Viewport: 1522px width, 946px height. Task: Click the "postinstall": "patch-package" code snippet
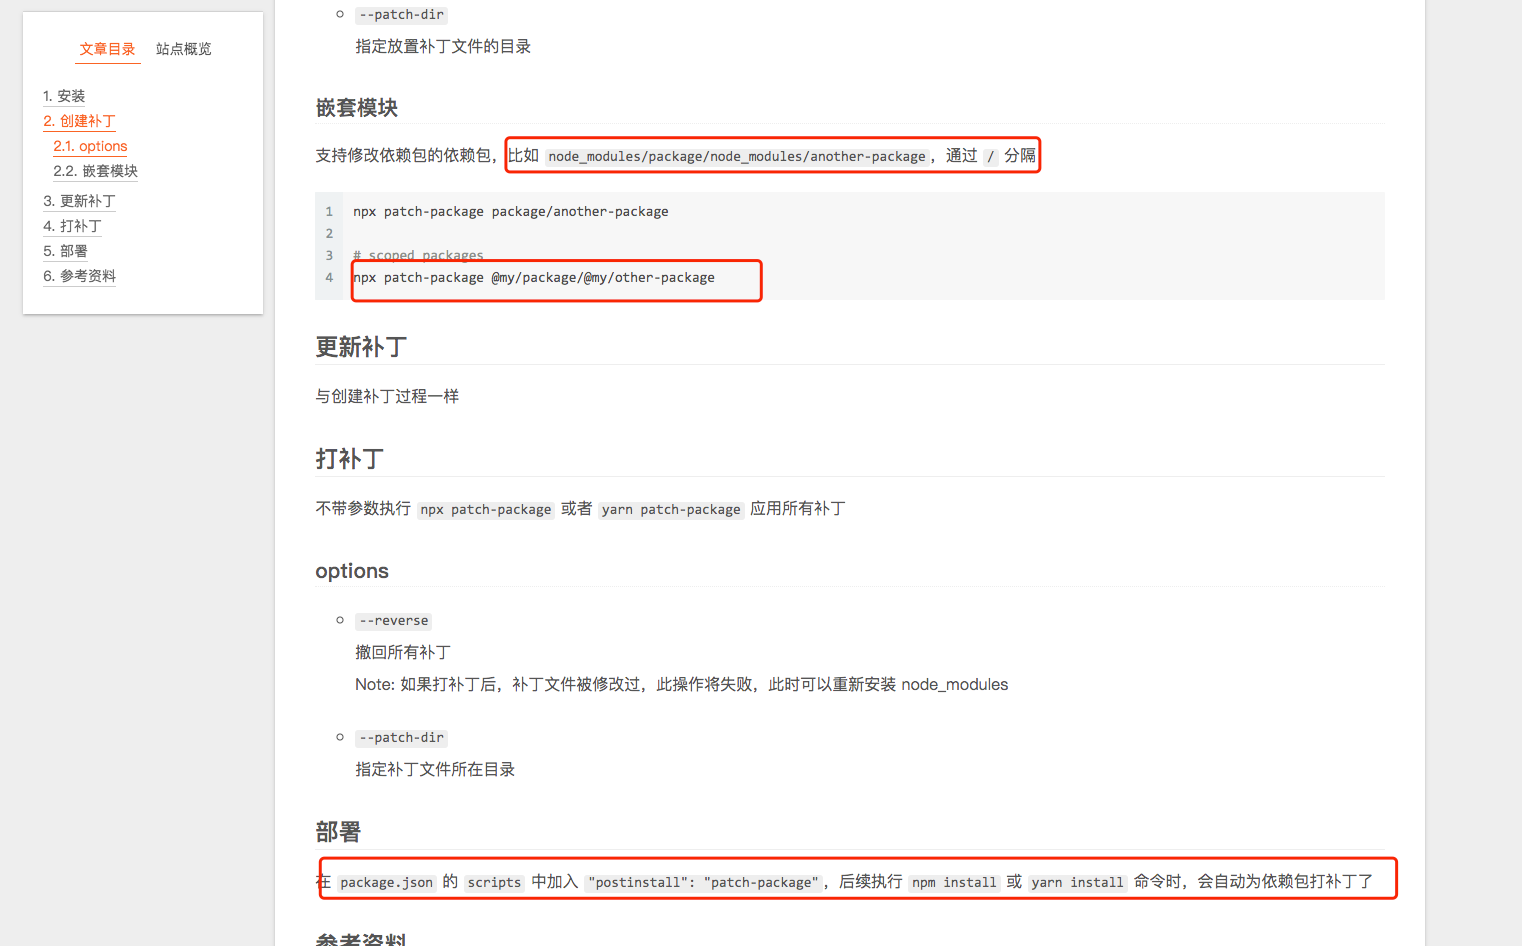(x=704, y=883)
